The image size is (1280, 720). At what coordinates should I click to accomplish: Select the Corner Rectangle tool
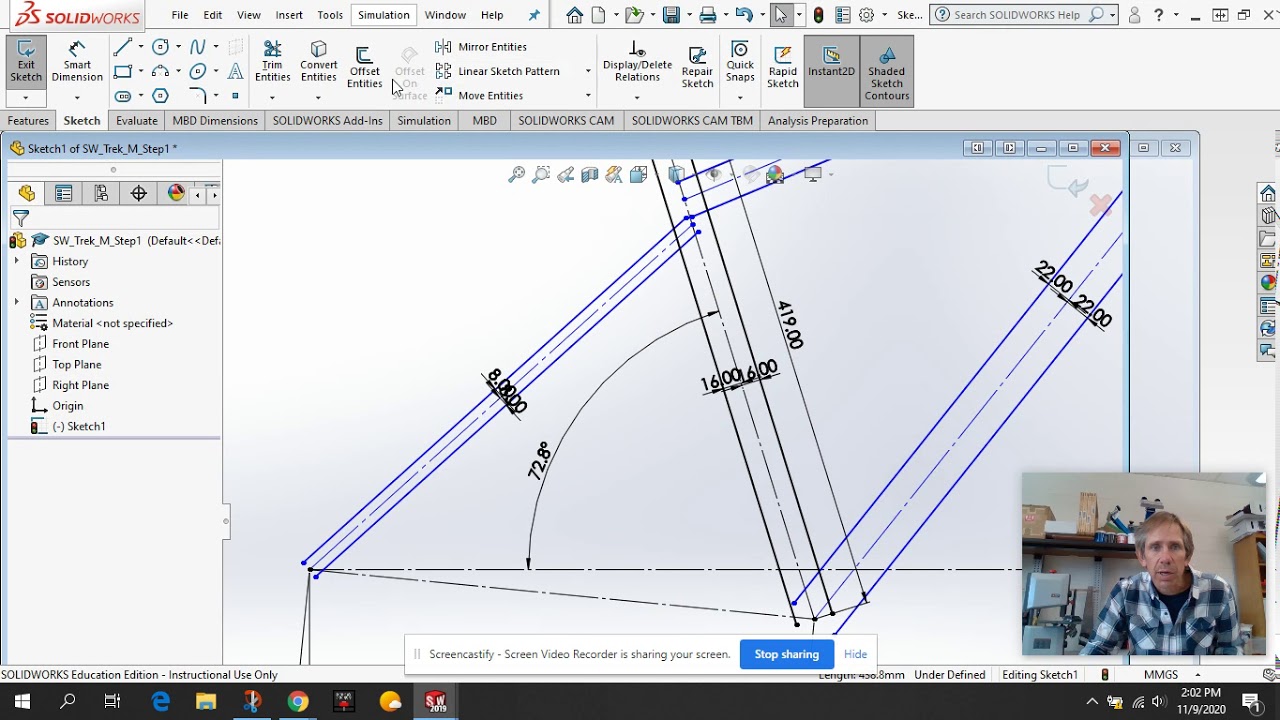(x=122, y=71)
